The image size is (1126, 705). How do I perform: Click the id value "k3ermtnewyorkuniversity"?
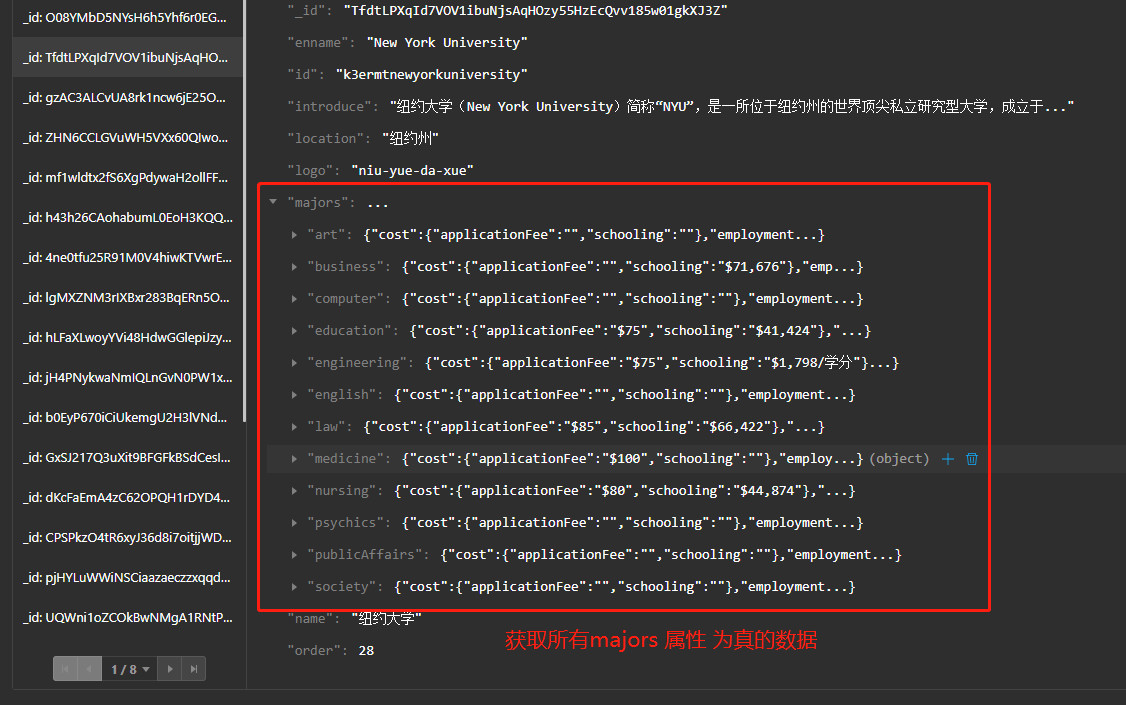(432, 75)
